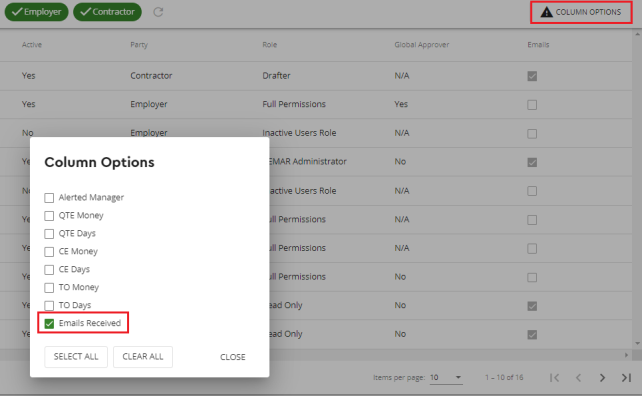Toggle the Employer filter chip
The width and height of the screenshot is (642, 396).
pyautogui.click(x=36, y=12)
